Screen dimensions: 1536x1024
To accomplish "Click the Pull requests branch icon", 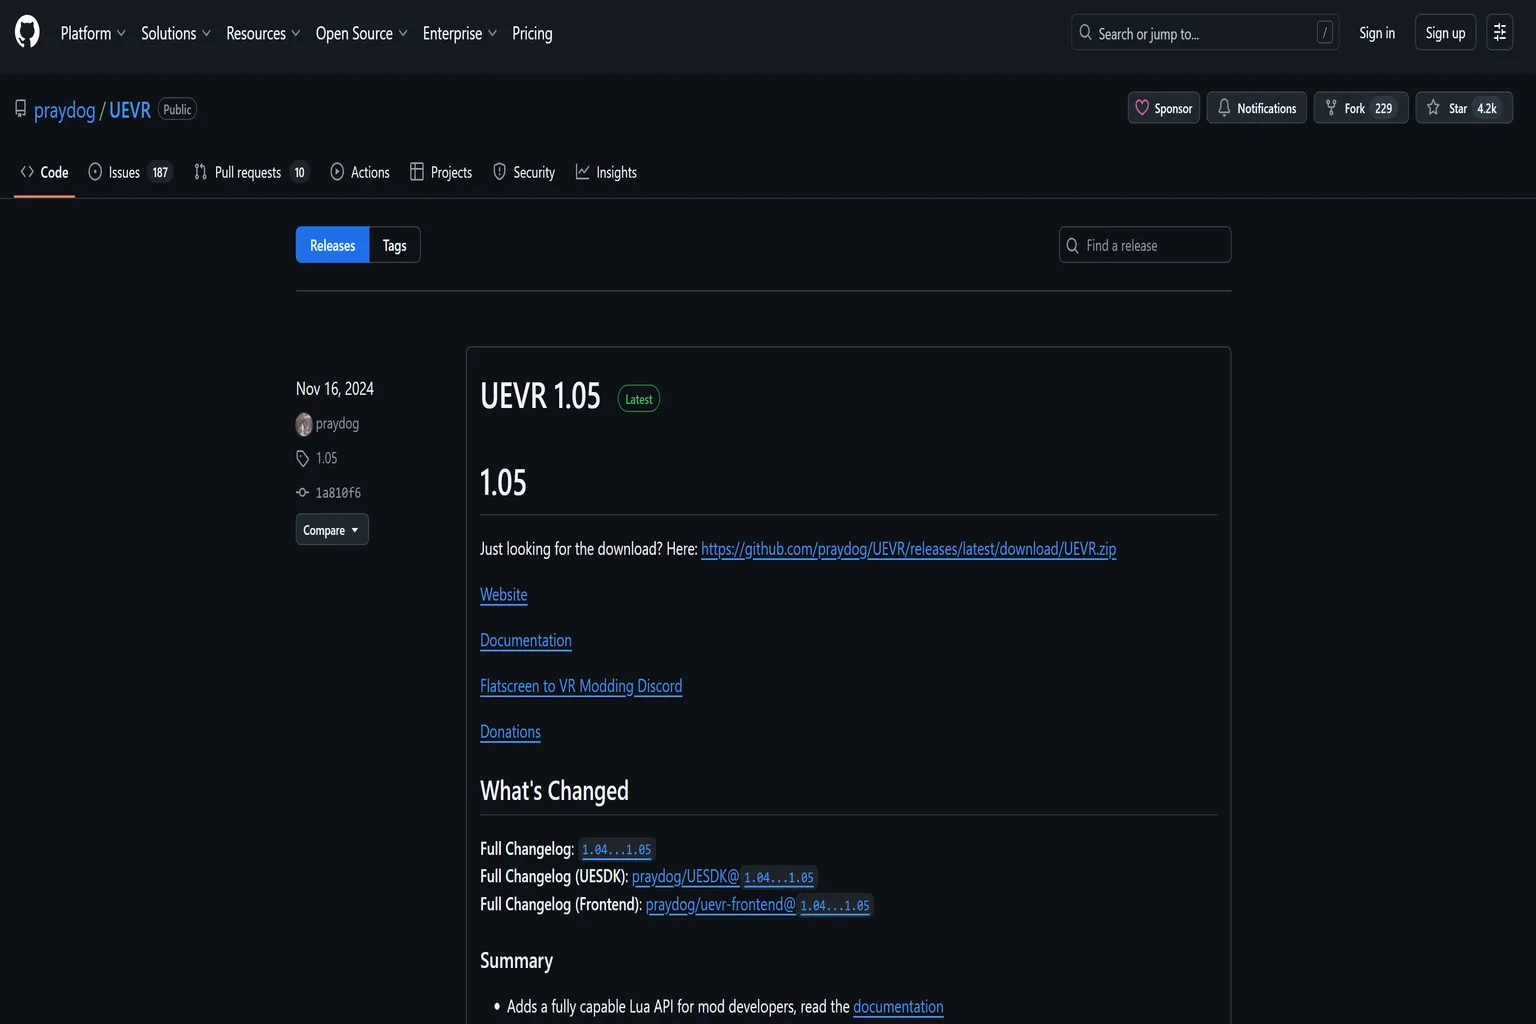I will pos(200,172).
